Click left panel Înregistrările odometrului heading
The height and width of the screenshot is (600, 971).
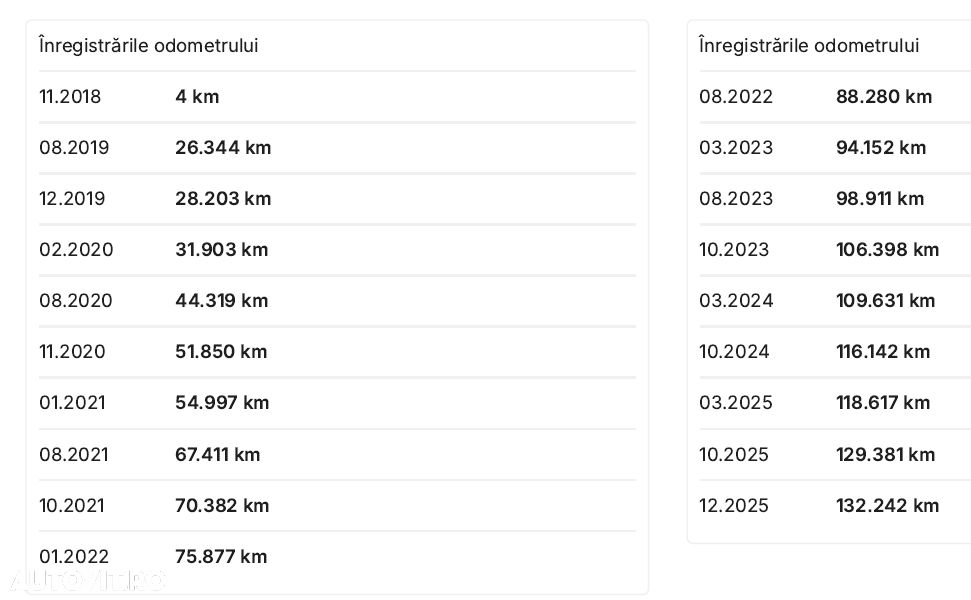[149, 45]
